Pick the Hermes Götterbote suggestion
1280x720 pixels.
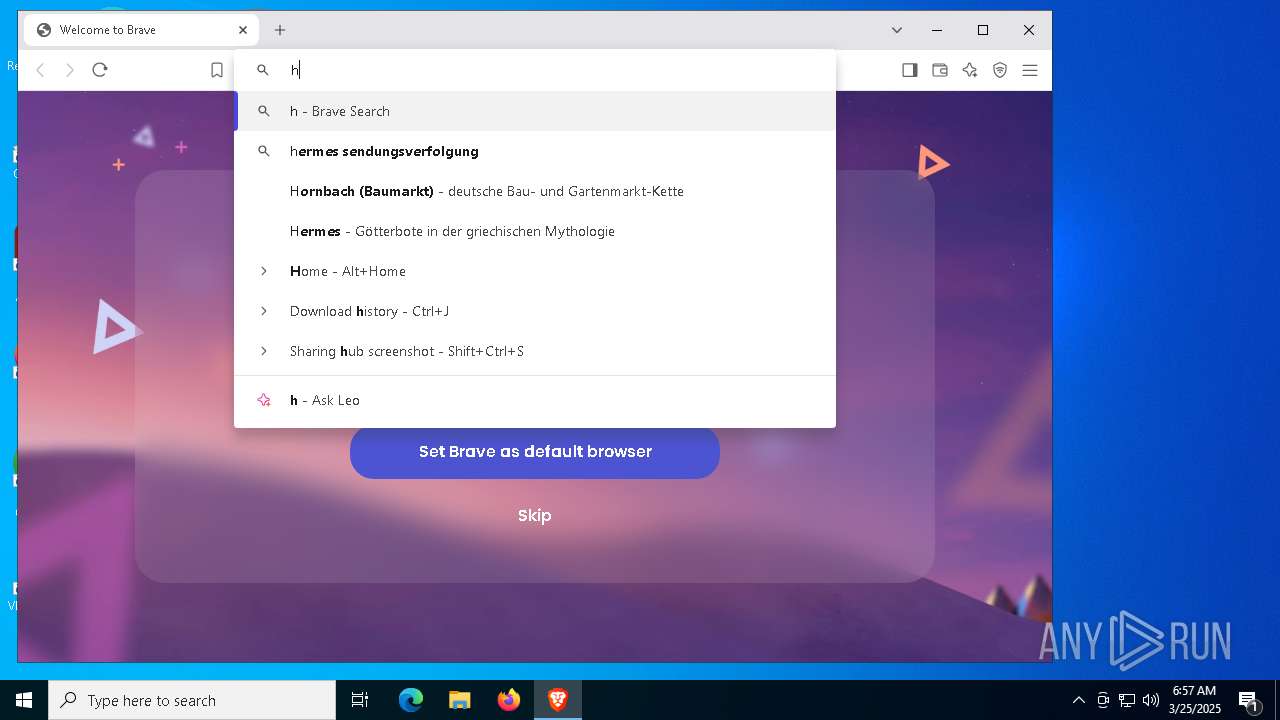pyautogui.click(x=535, y=231)
